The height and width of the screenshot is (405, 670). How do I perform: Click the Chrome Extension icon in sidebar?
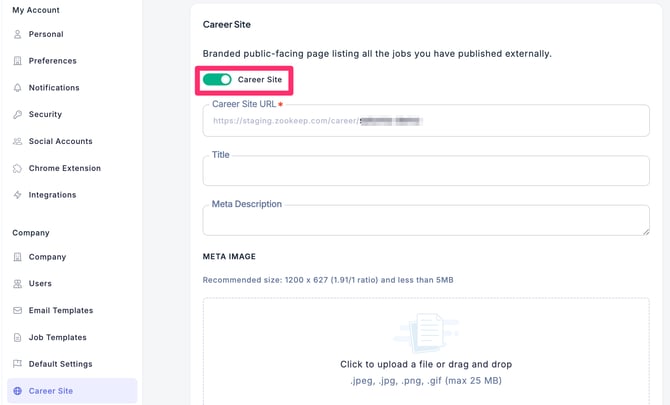tap(17, 168)
